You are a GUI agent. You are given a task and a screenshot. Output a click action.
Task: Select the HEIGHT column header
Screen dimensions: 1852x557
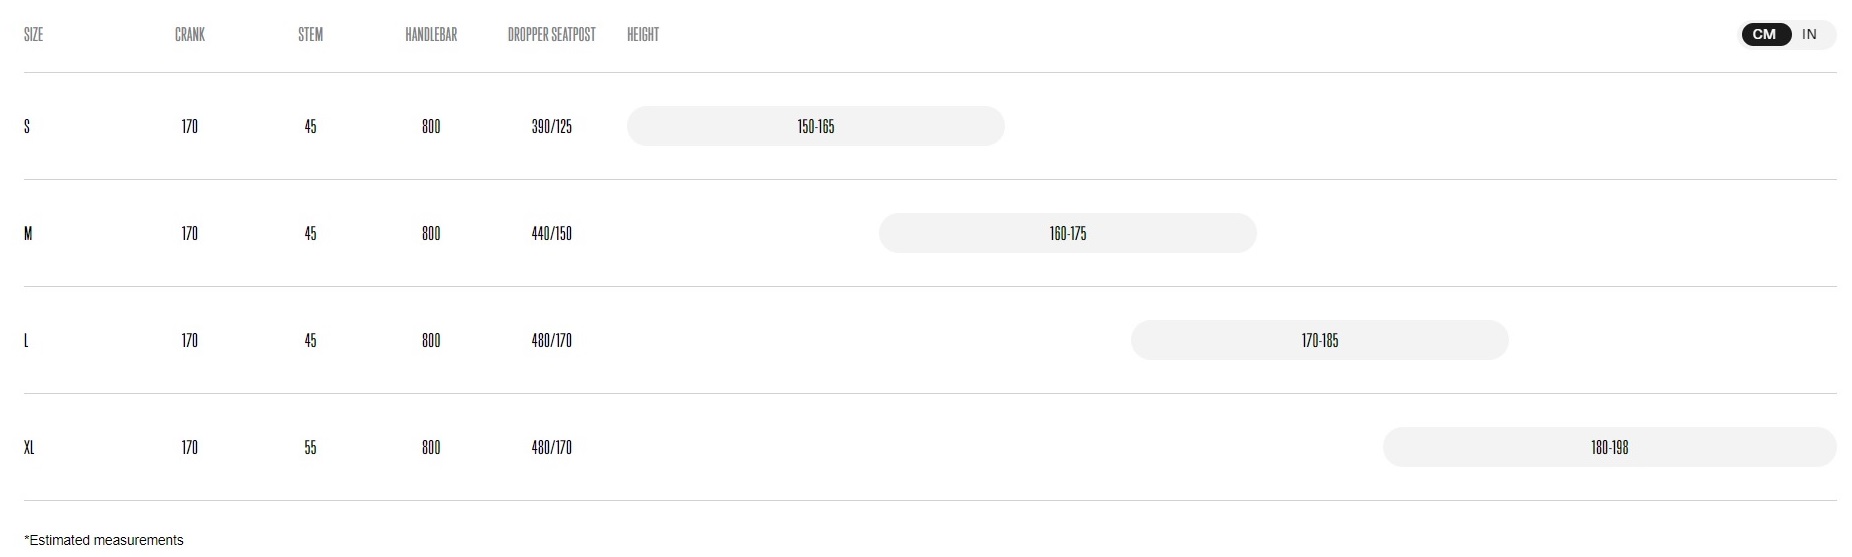click(x=643, y=34)
